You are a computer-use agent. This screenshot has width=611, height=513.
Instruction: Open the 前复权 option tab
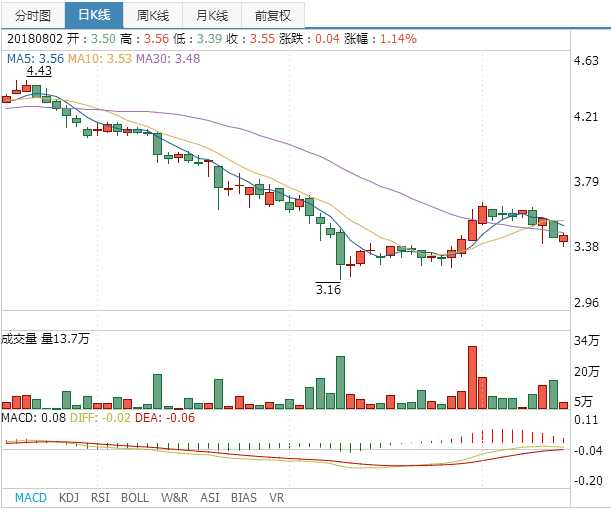273,15
